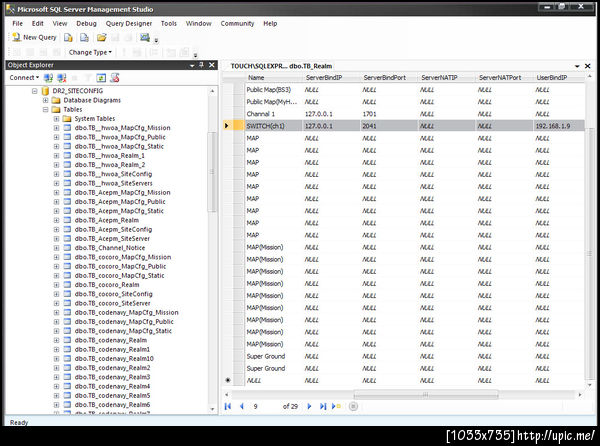Go to the previous row icon

pos(241,406)
